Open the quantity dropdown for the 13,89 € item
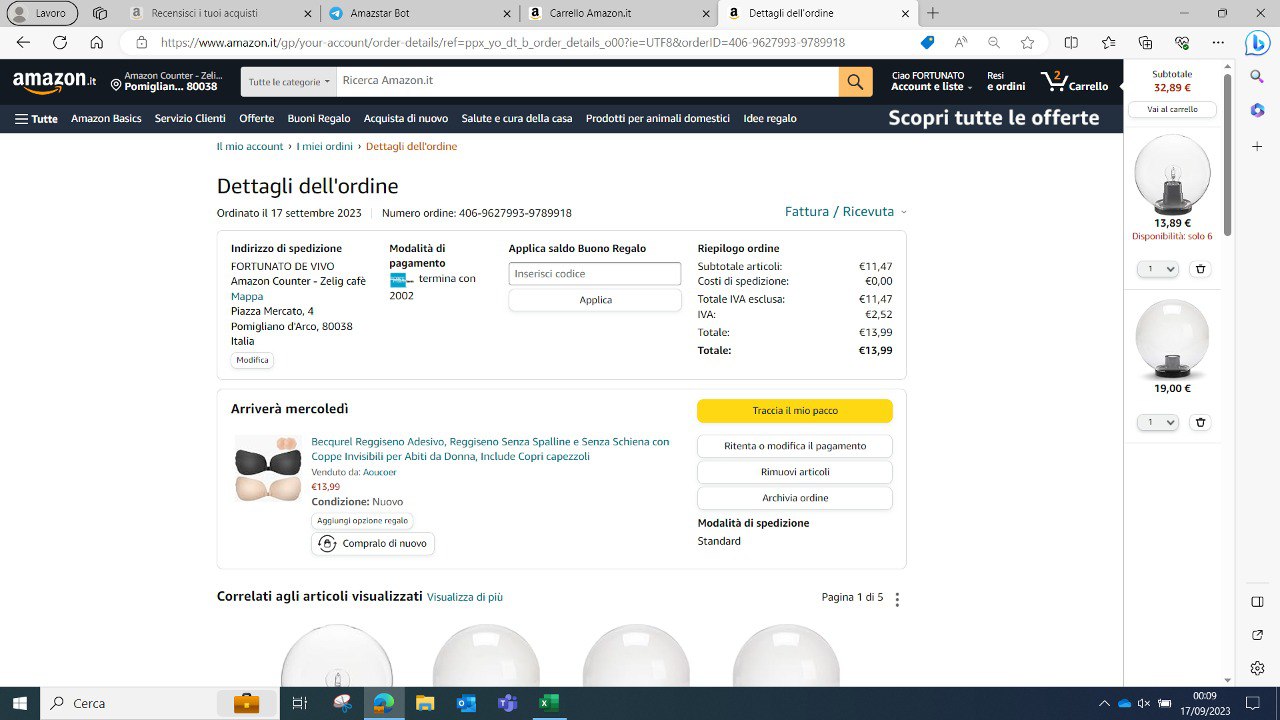Image resolution: width=1280 pixels, height=720 pixels. (1159, 269)
